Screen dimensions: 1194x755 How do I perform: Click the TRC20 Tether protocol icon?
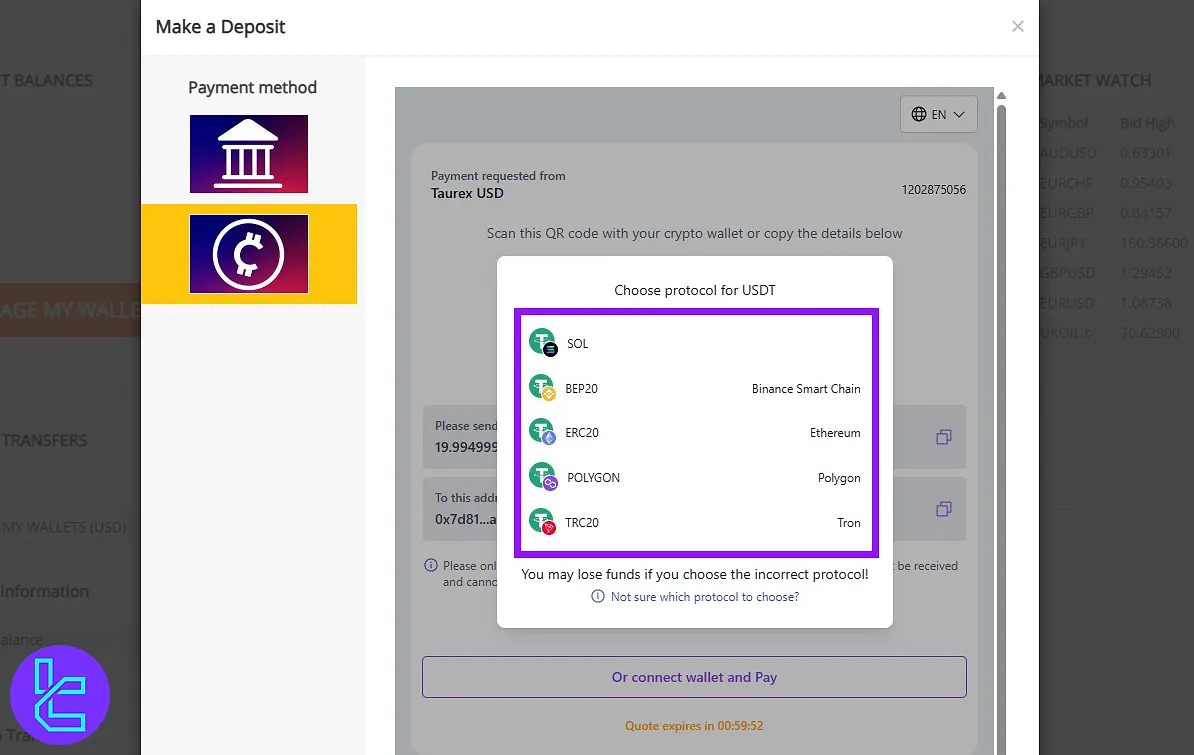click(x=543, y=521)
